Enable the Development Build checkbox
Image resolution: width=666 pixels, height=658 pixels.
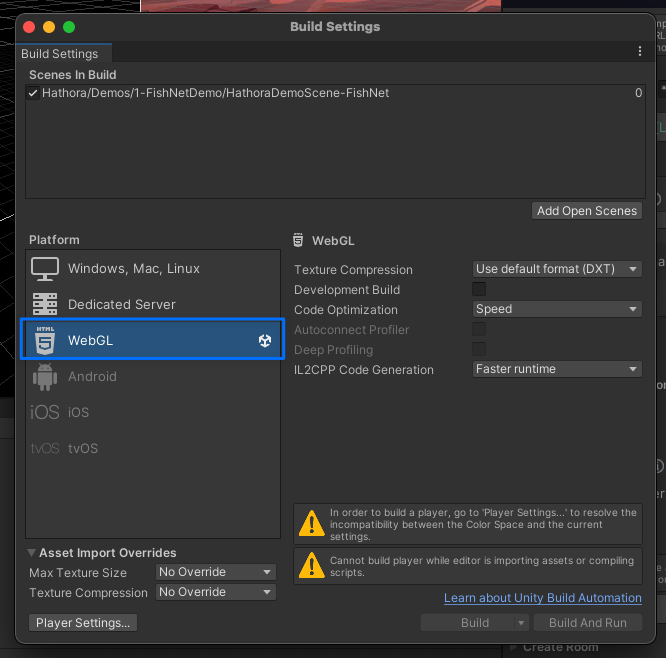tap(479, 289)
